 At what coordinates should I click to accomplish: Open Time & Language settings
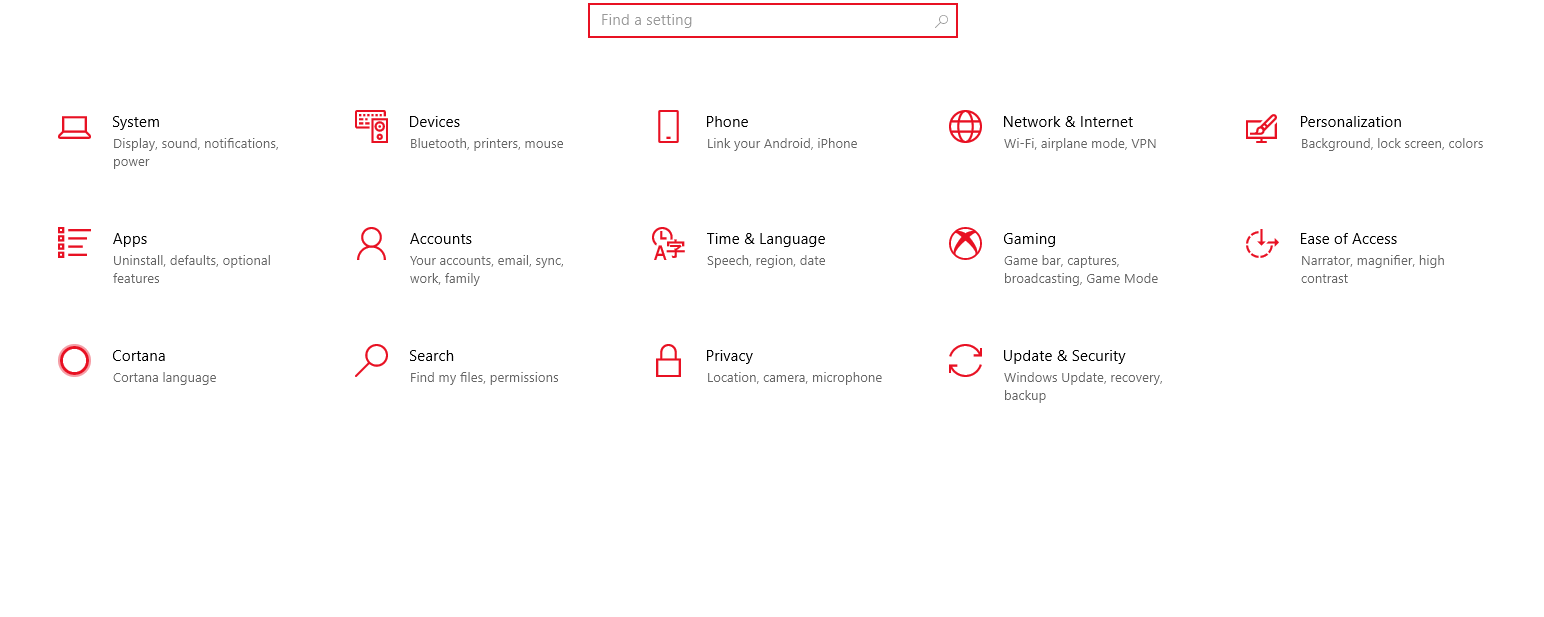[765, 239]
